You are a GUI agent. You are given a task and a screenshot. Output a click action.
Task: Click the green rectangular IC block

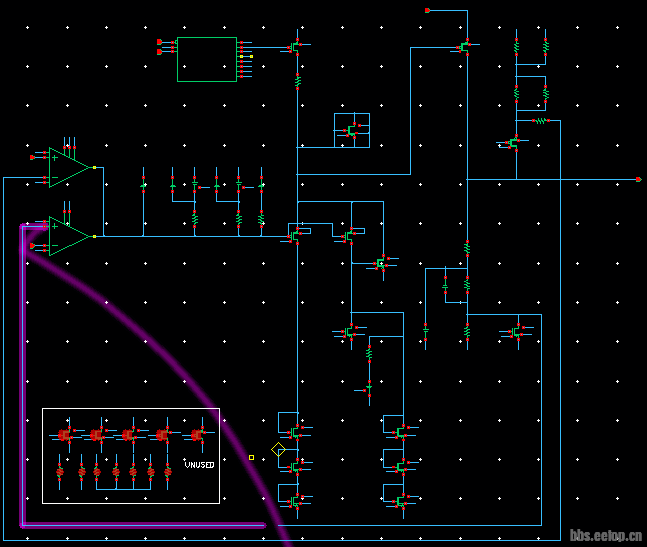[x=207, y=59]
